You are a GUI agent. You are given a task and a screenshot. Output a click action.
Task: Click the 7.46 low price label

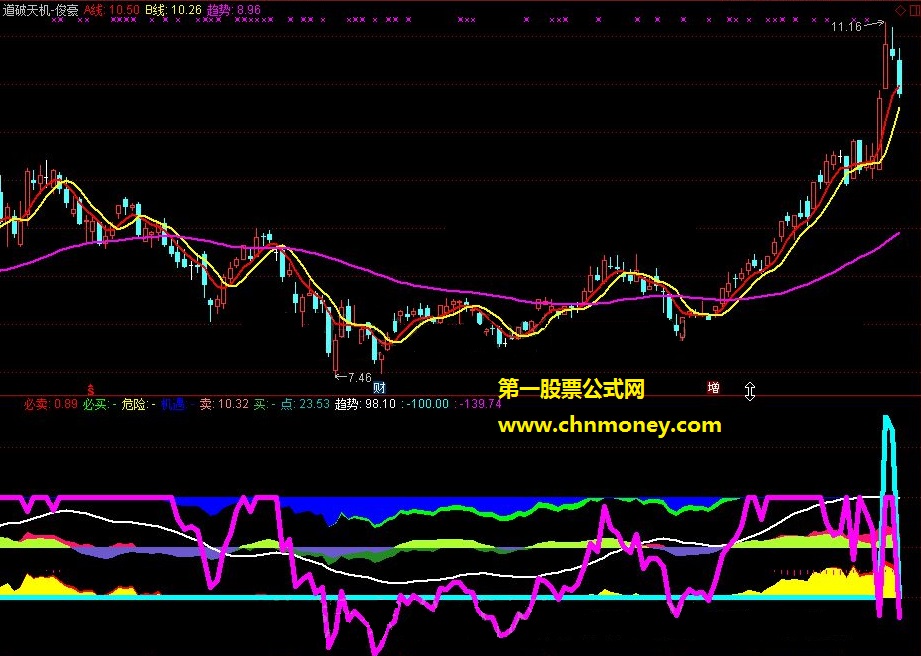point(359,377)
